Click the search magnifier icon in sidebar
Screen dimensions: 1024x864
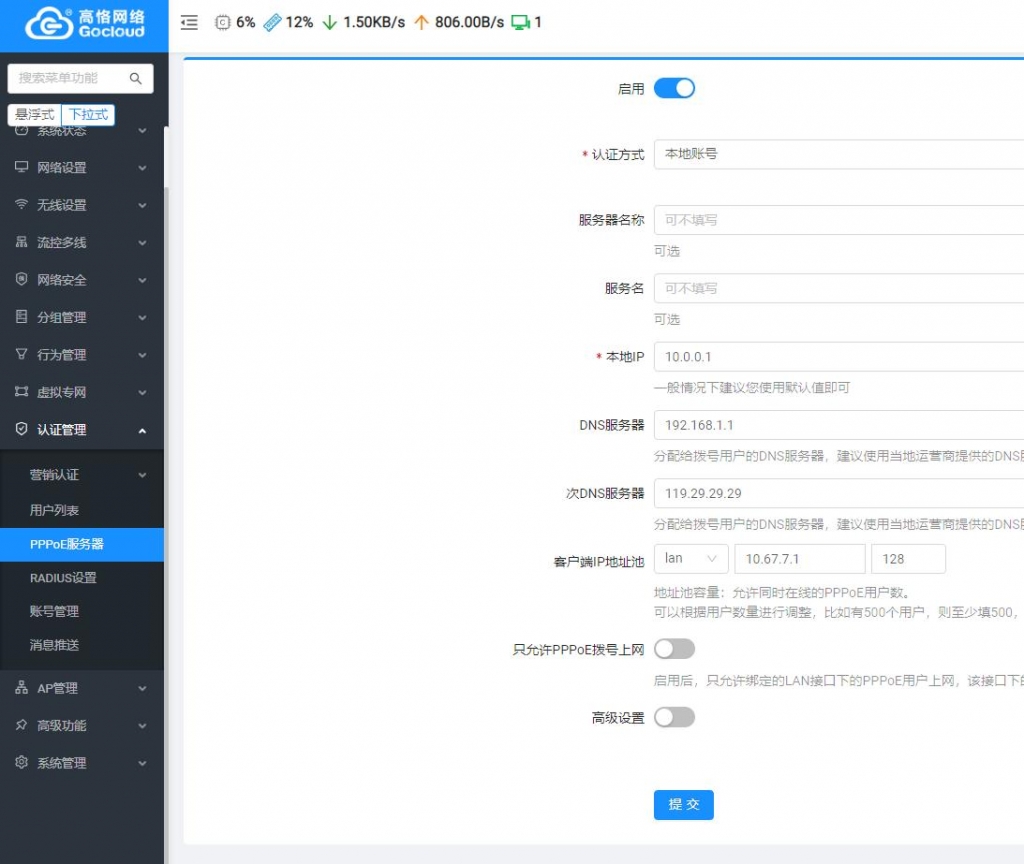pyautogui.click(x=136, y=78)
